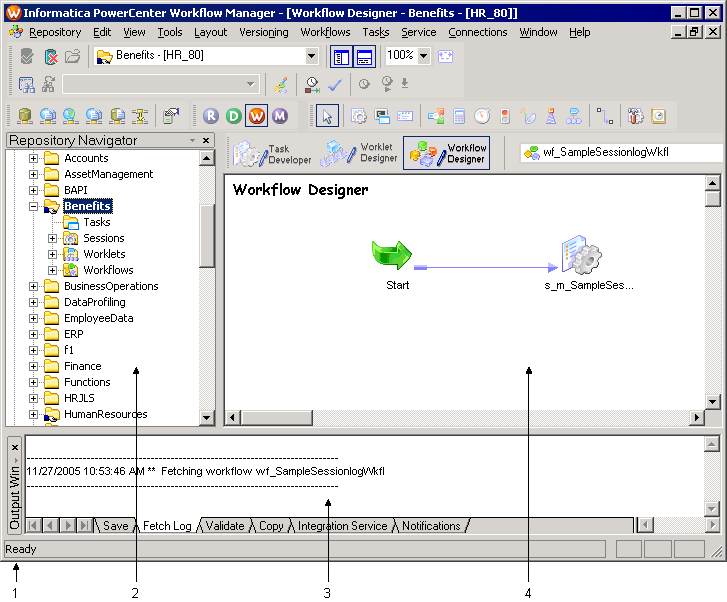Select the s_m_SampleSes session task icon
Image resolution: width=727 pixels, height=602 pixels.
point(580,256)
